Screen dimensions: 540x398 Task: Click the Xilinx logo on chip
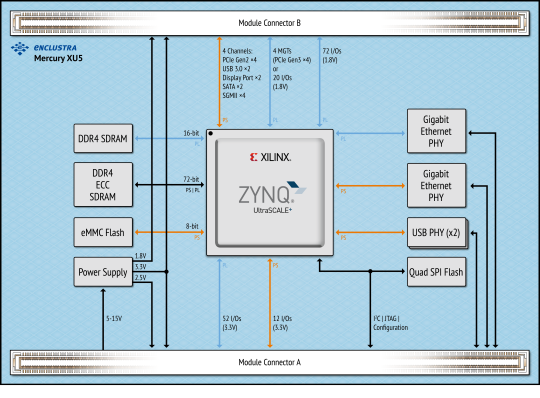tap(270, 157)
